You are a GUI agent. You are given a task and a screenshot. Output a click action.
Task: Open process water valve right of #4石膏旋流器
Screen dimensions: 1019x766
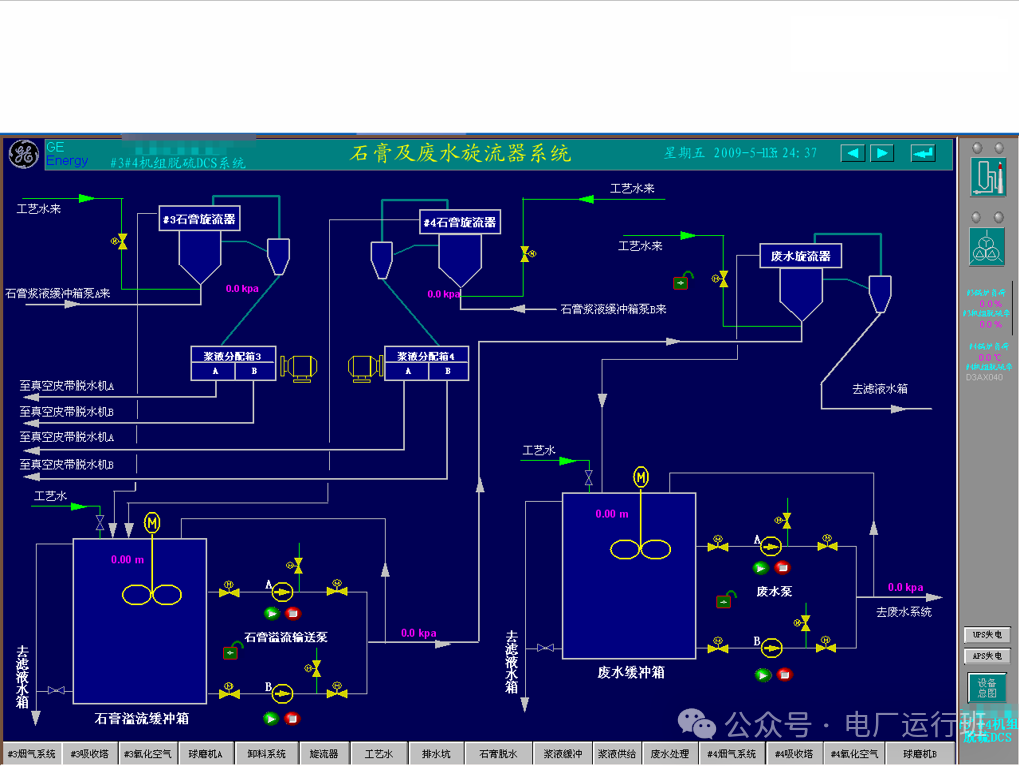[527, 254]
